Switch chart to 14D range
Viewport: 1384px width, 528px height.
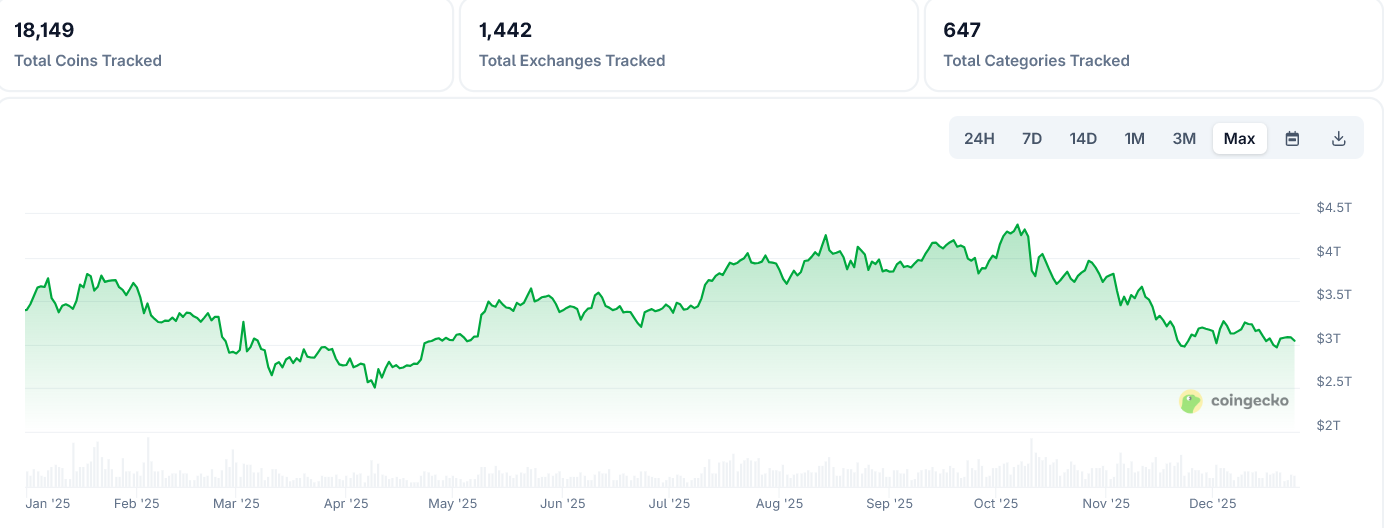1083,138
